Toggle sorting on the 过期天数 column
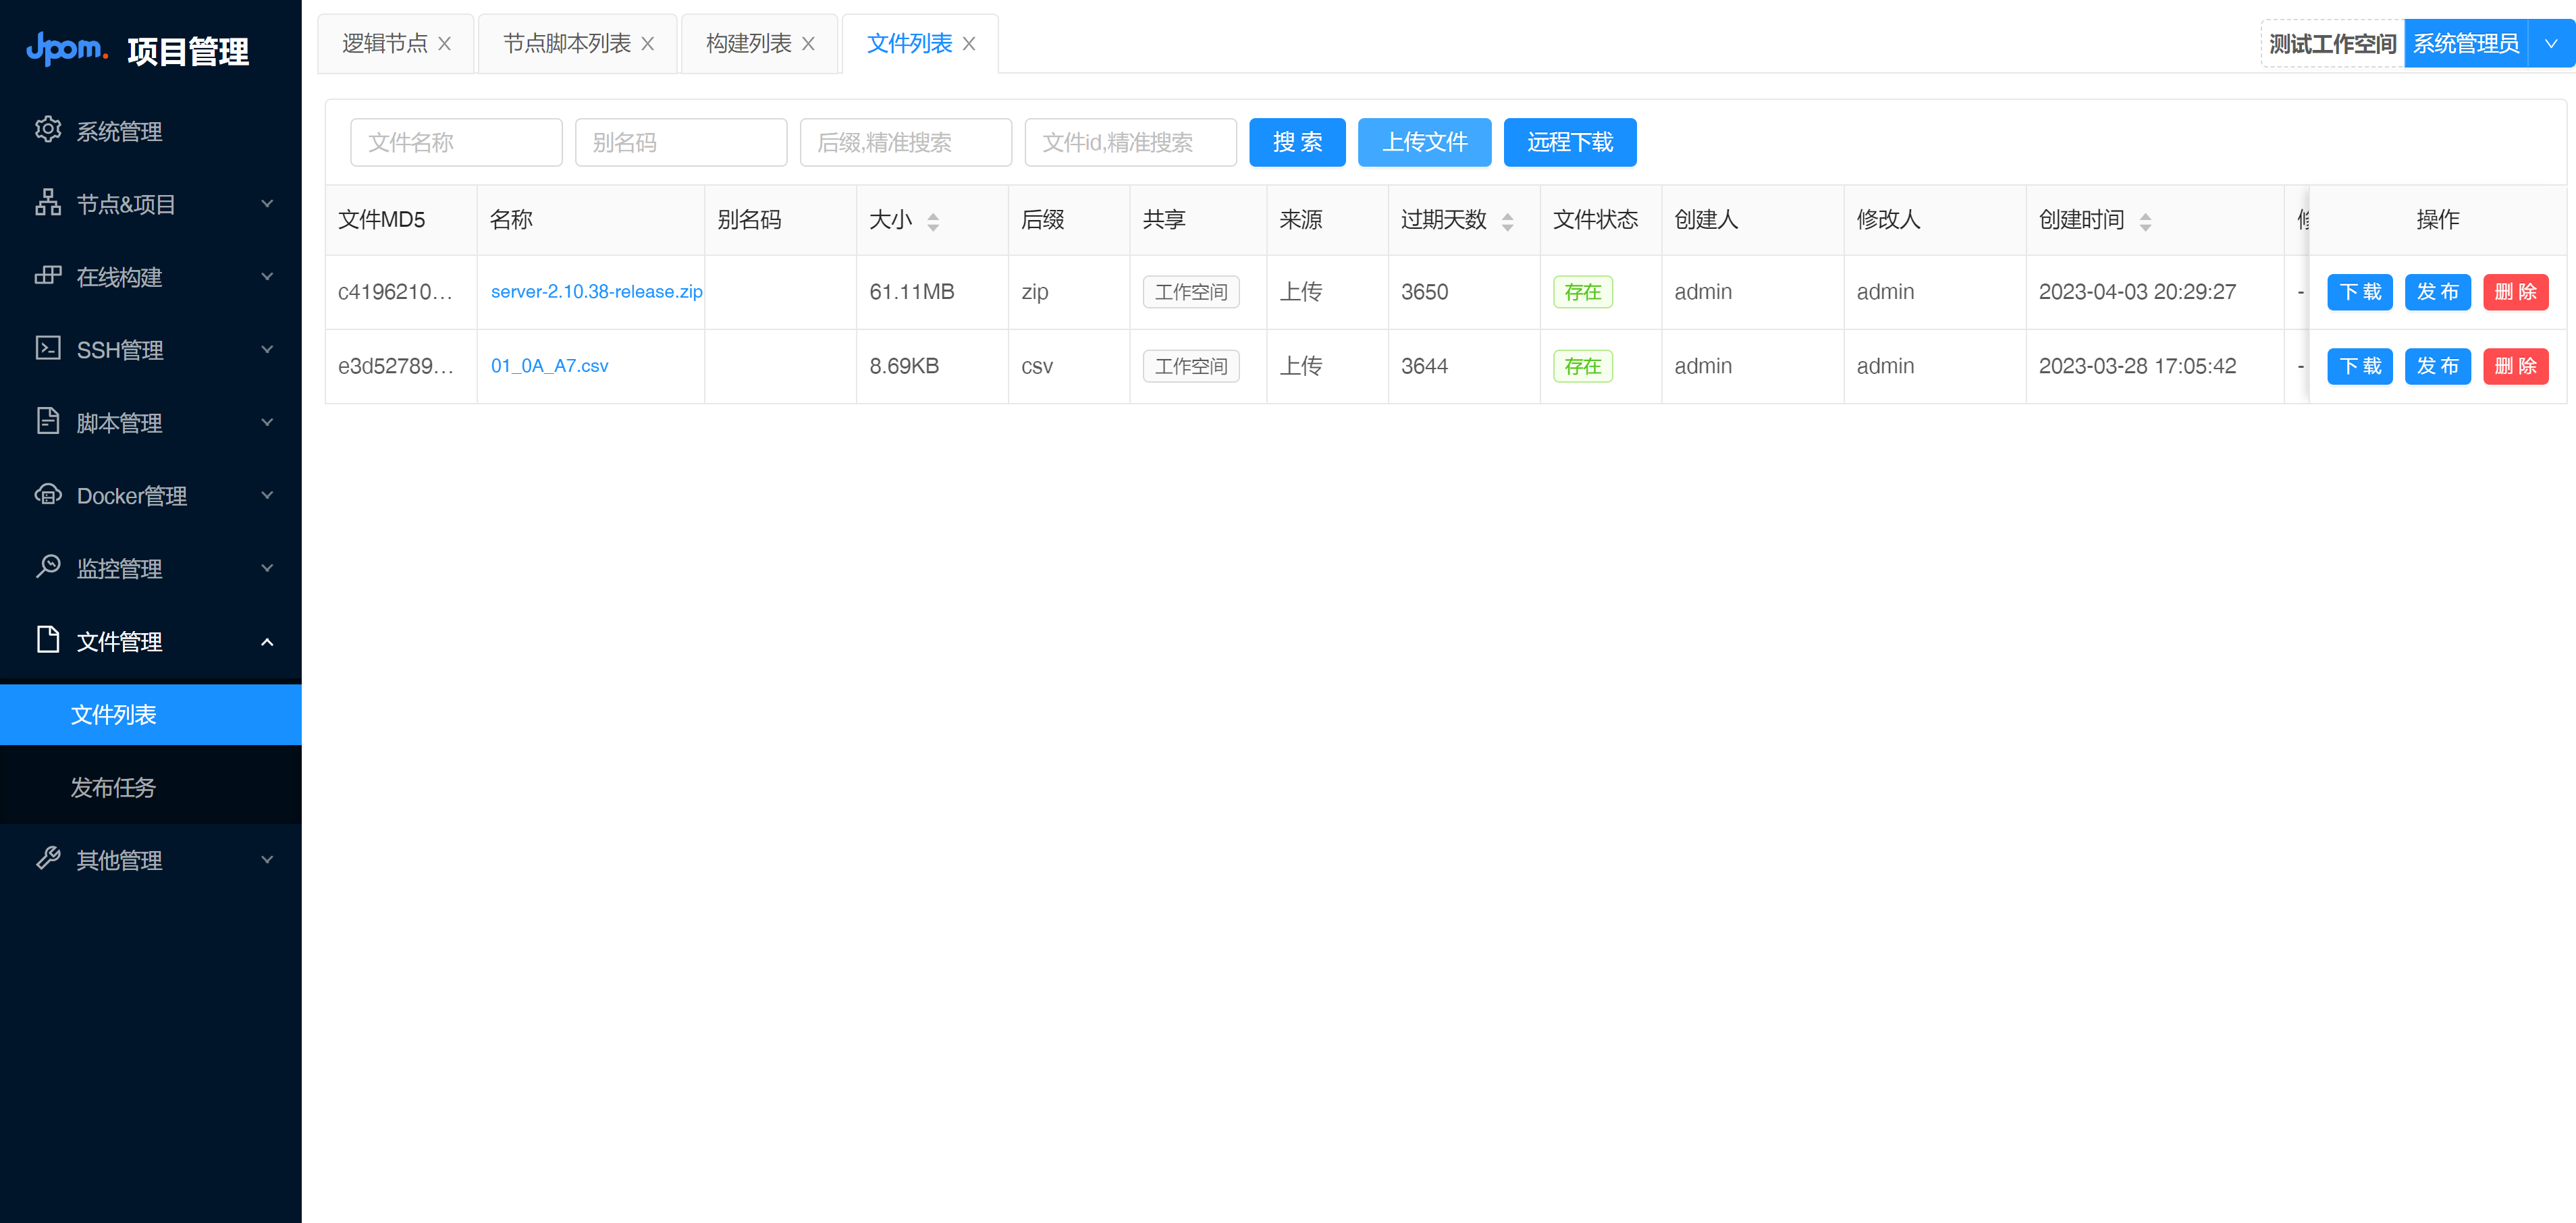Image resolution: width=2576 pixels, height=1223 pixels. coord(1508,220)
